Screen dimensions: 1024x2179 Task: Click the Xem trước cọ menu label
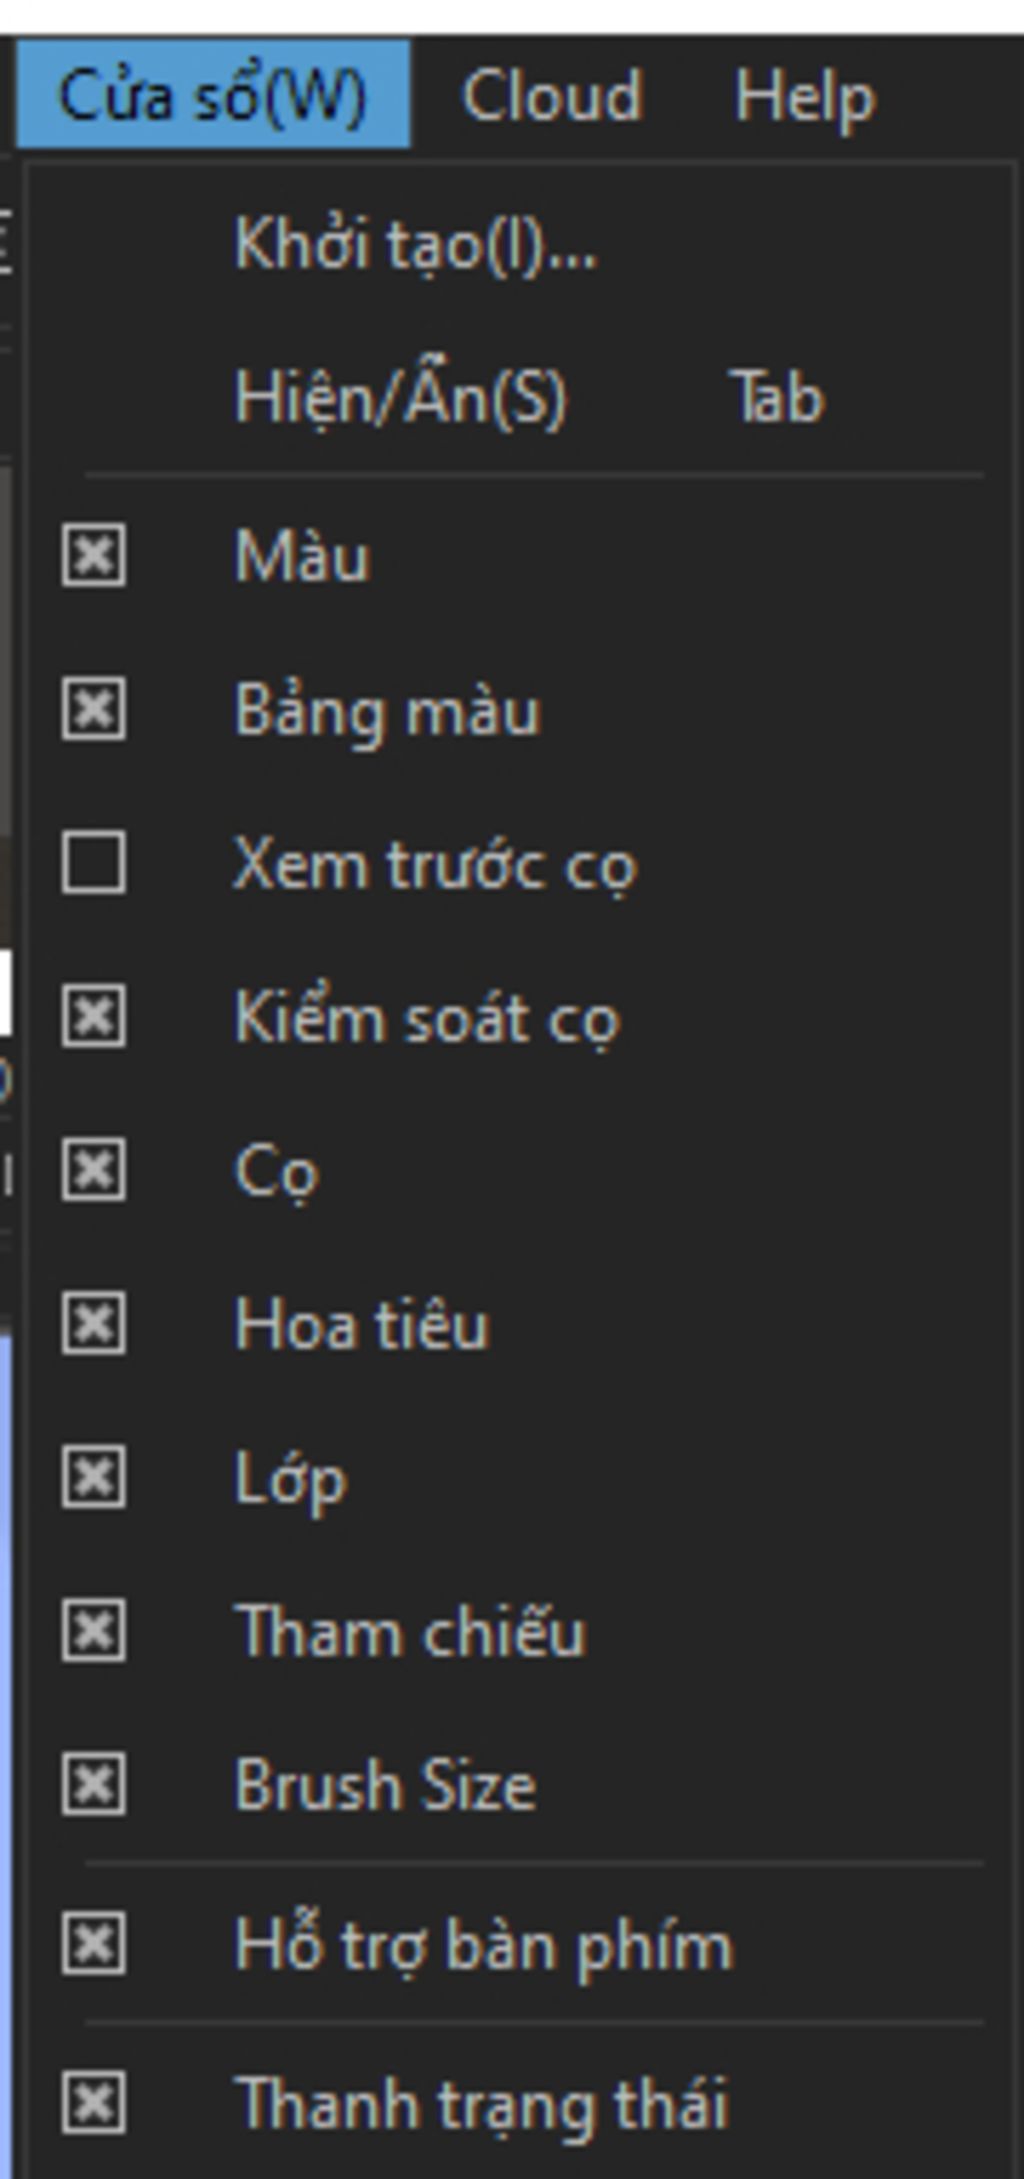coord(434,864)
